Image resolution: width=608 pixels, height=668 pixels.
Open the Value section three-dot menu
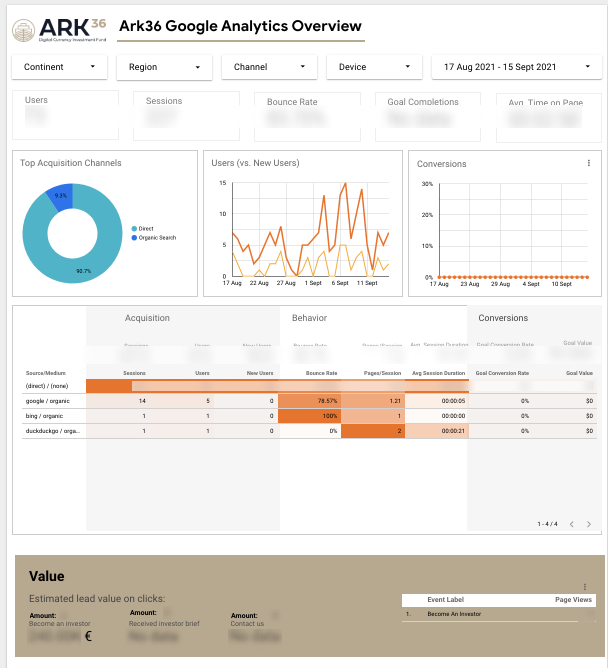[x=585, y=587]
